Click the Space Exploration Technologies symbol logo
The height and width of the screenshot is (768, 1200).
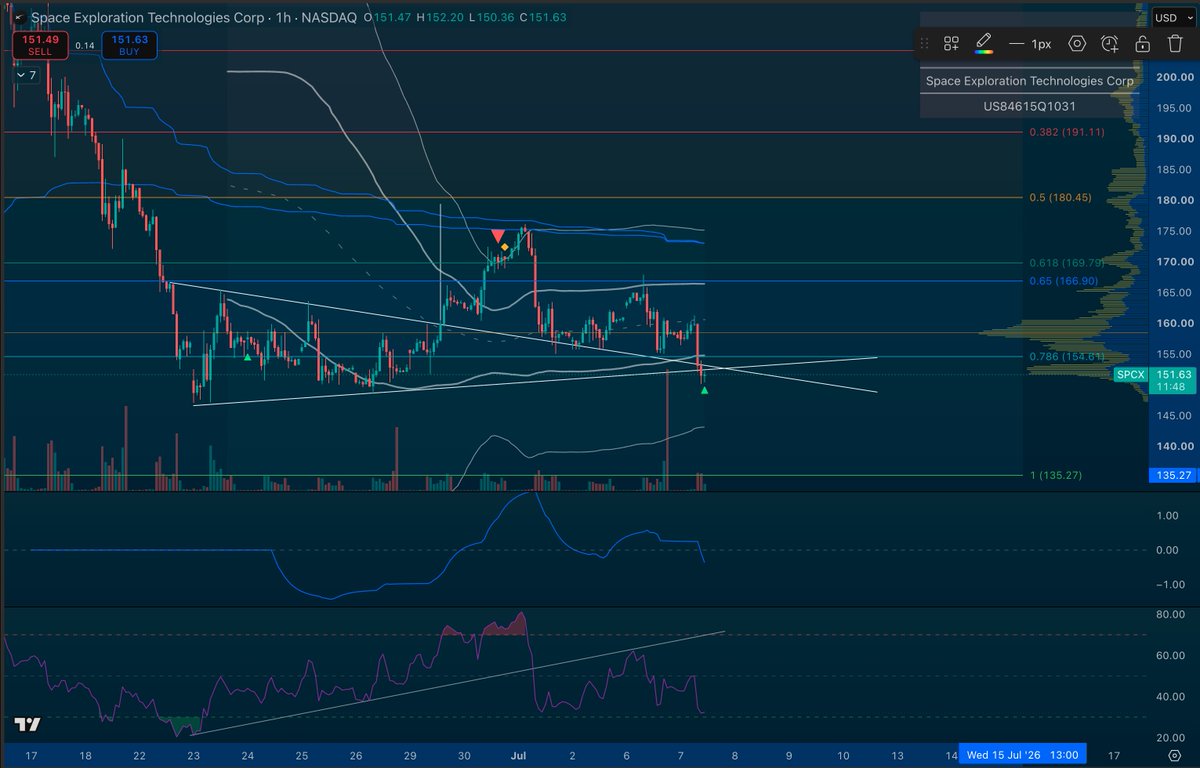(17, 18)
